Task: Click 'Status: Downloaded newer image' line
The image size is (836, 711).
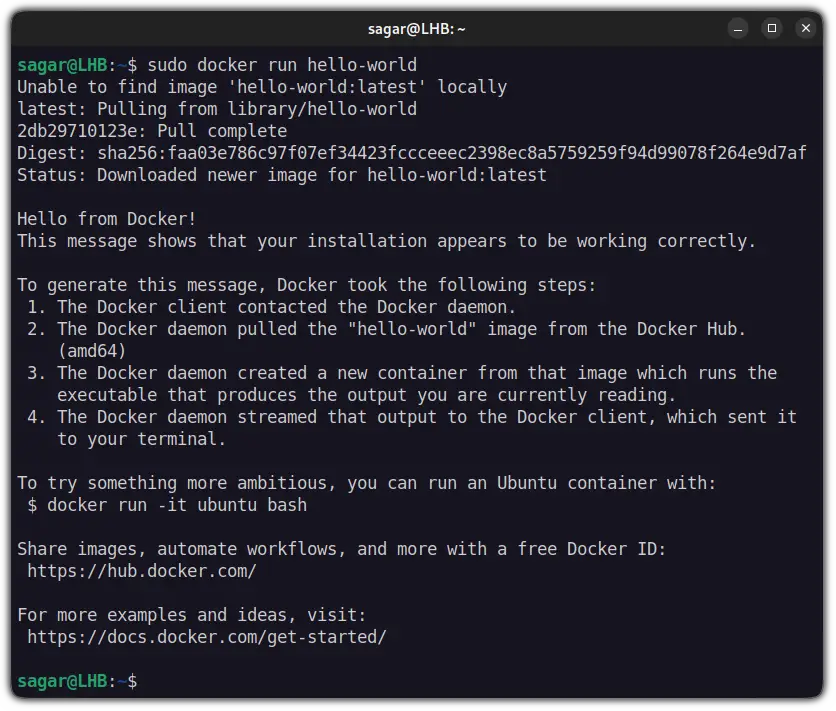Action: (x=282, y=175)
